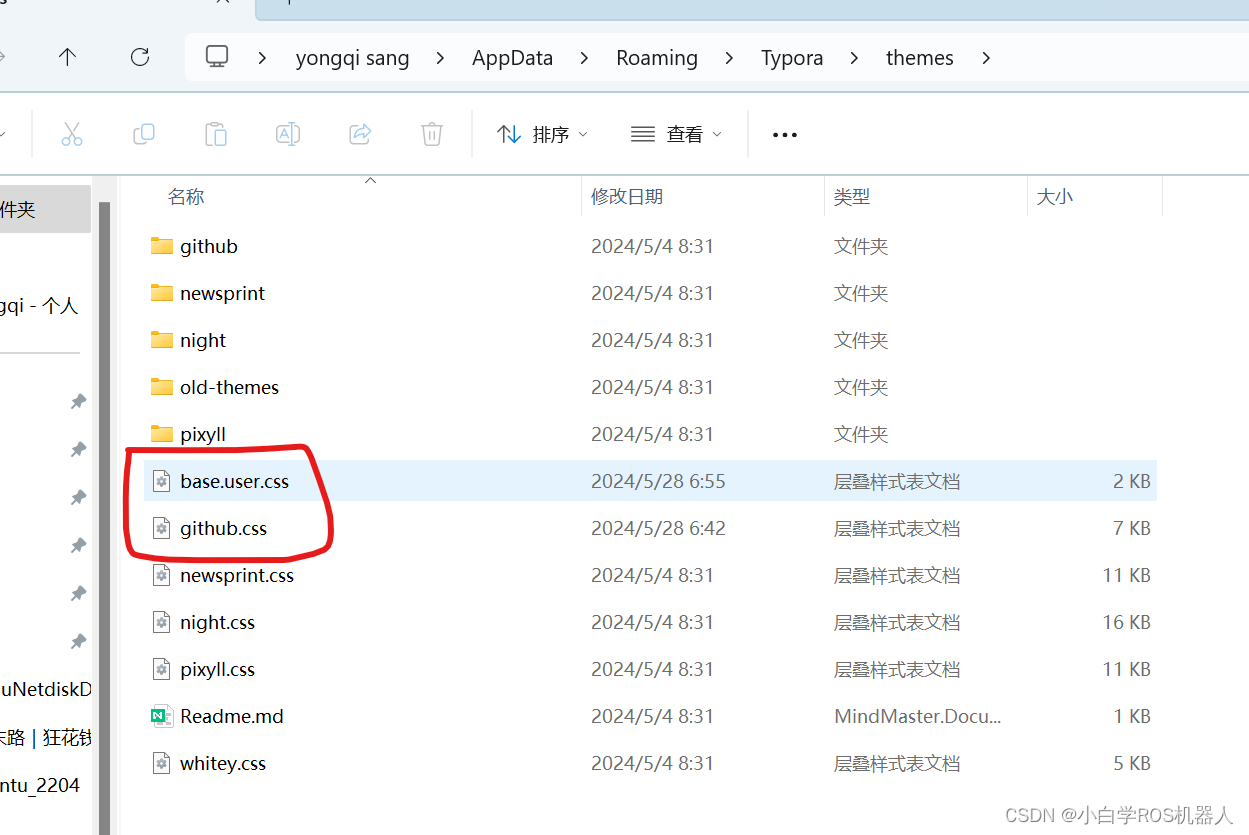The image size is (1249, 835).
Task: Select the night folder icon
Action: click(x=162, y=340)
